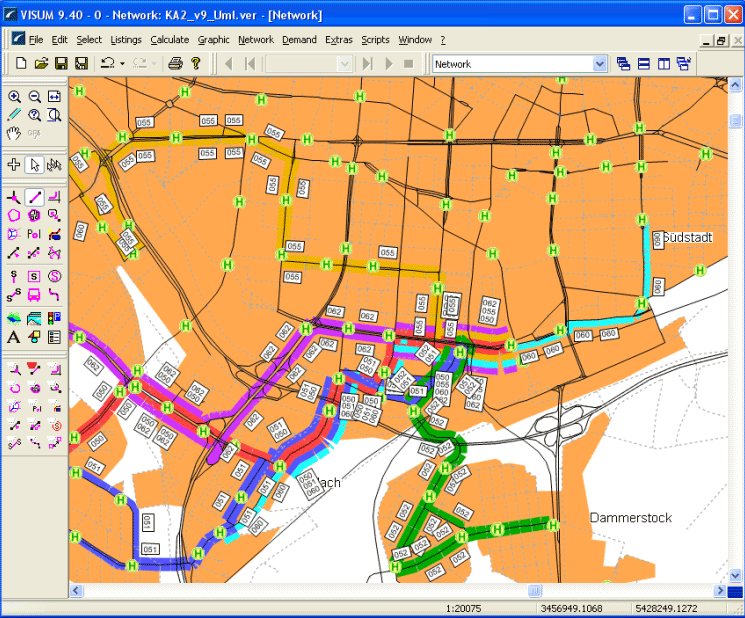Select the backgrounds landscape image tool
745x618 pixels.
point(34,318)
